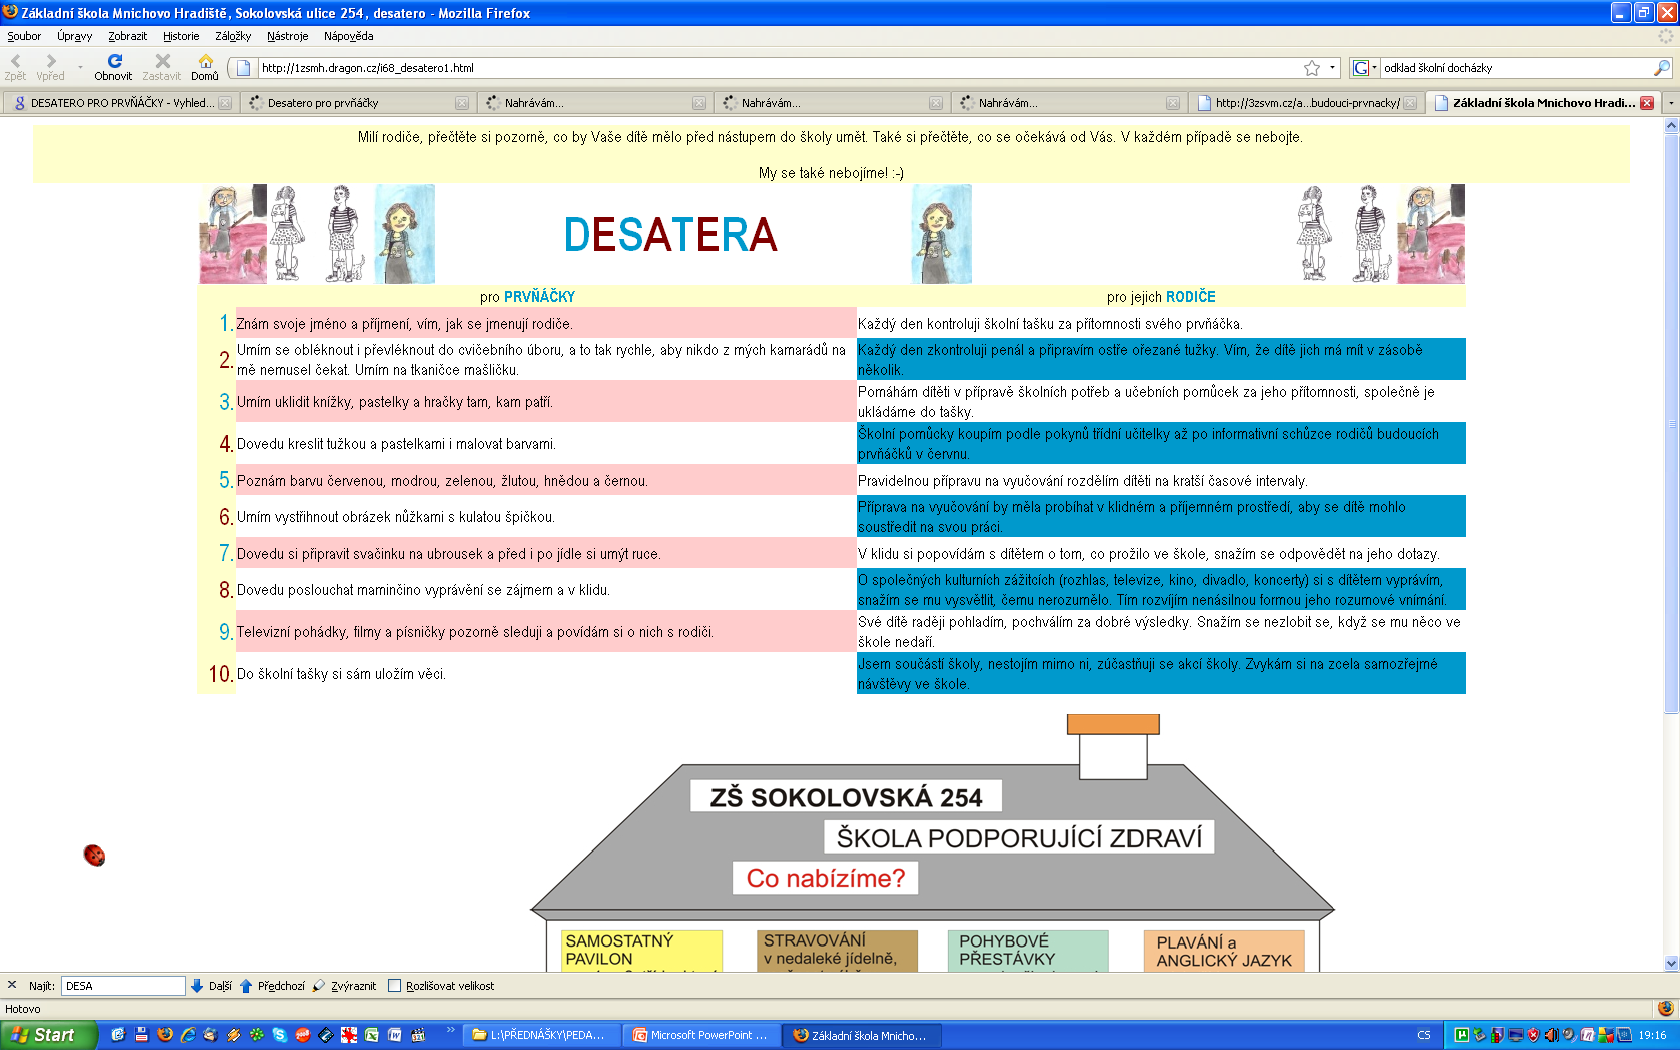Click the save floppy icon in quick launch
The image size is (1680, 1050).
click(x=141, y=1035)
